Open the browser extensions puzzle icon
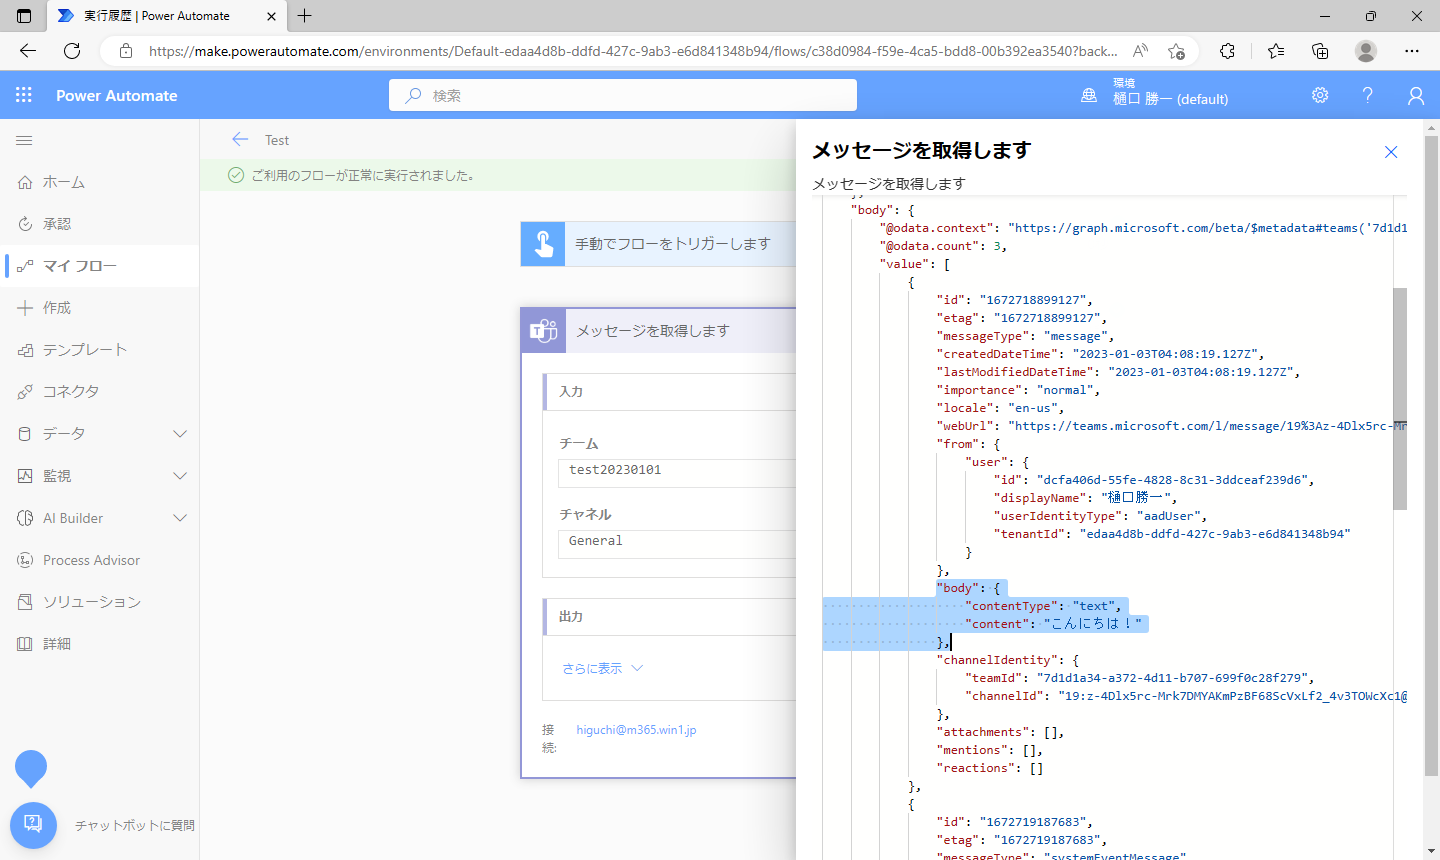This screenshot has width=1440, height=860. pyautogui.click(x=1227, y=51)
